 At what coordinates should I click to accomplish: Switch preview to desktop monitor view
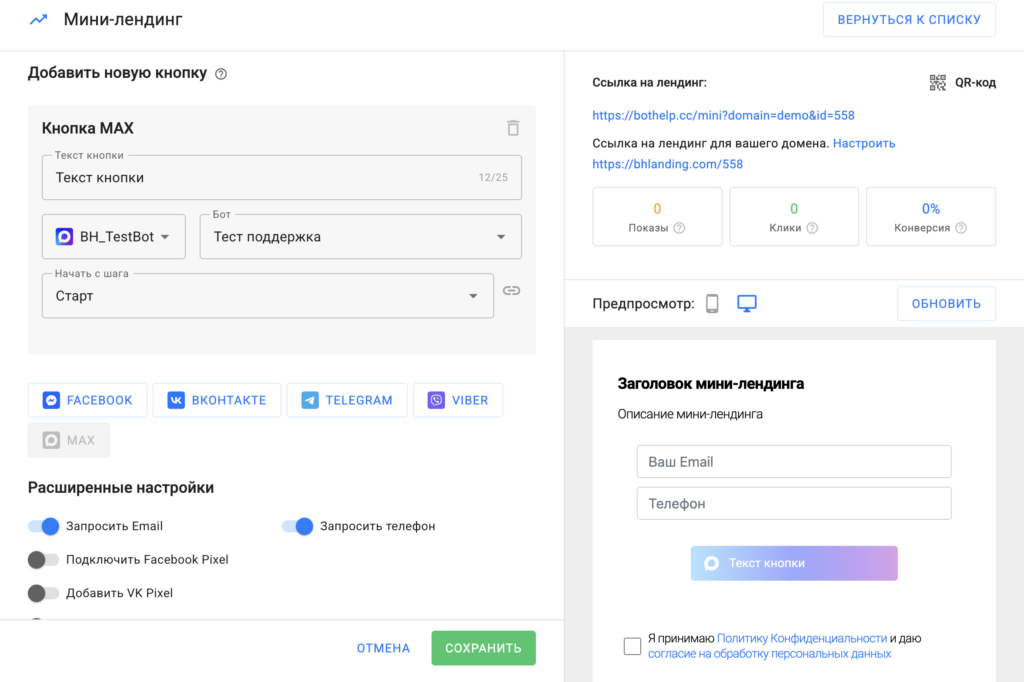tap(746, 304)
